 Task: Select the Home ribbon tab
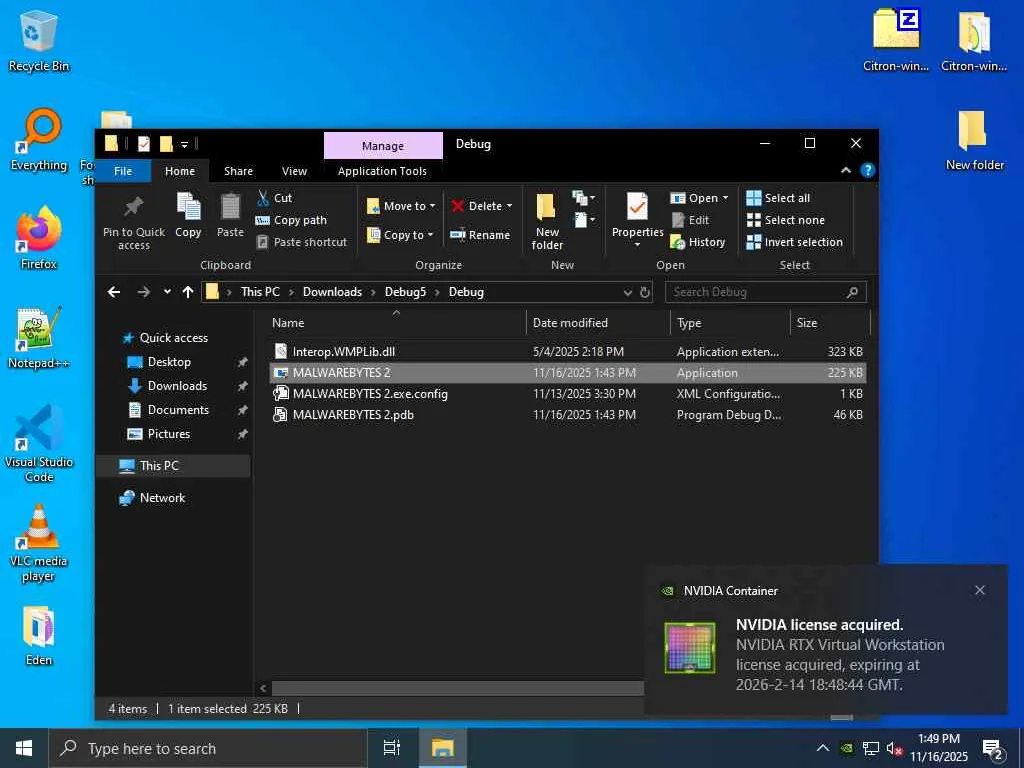coord(180,171)
